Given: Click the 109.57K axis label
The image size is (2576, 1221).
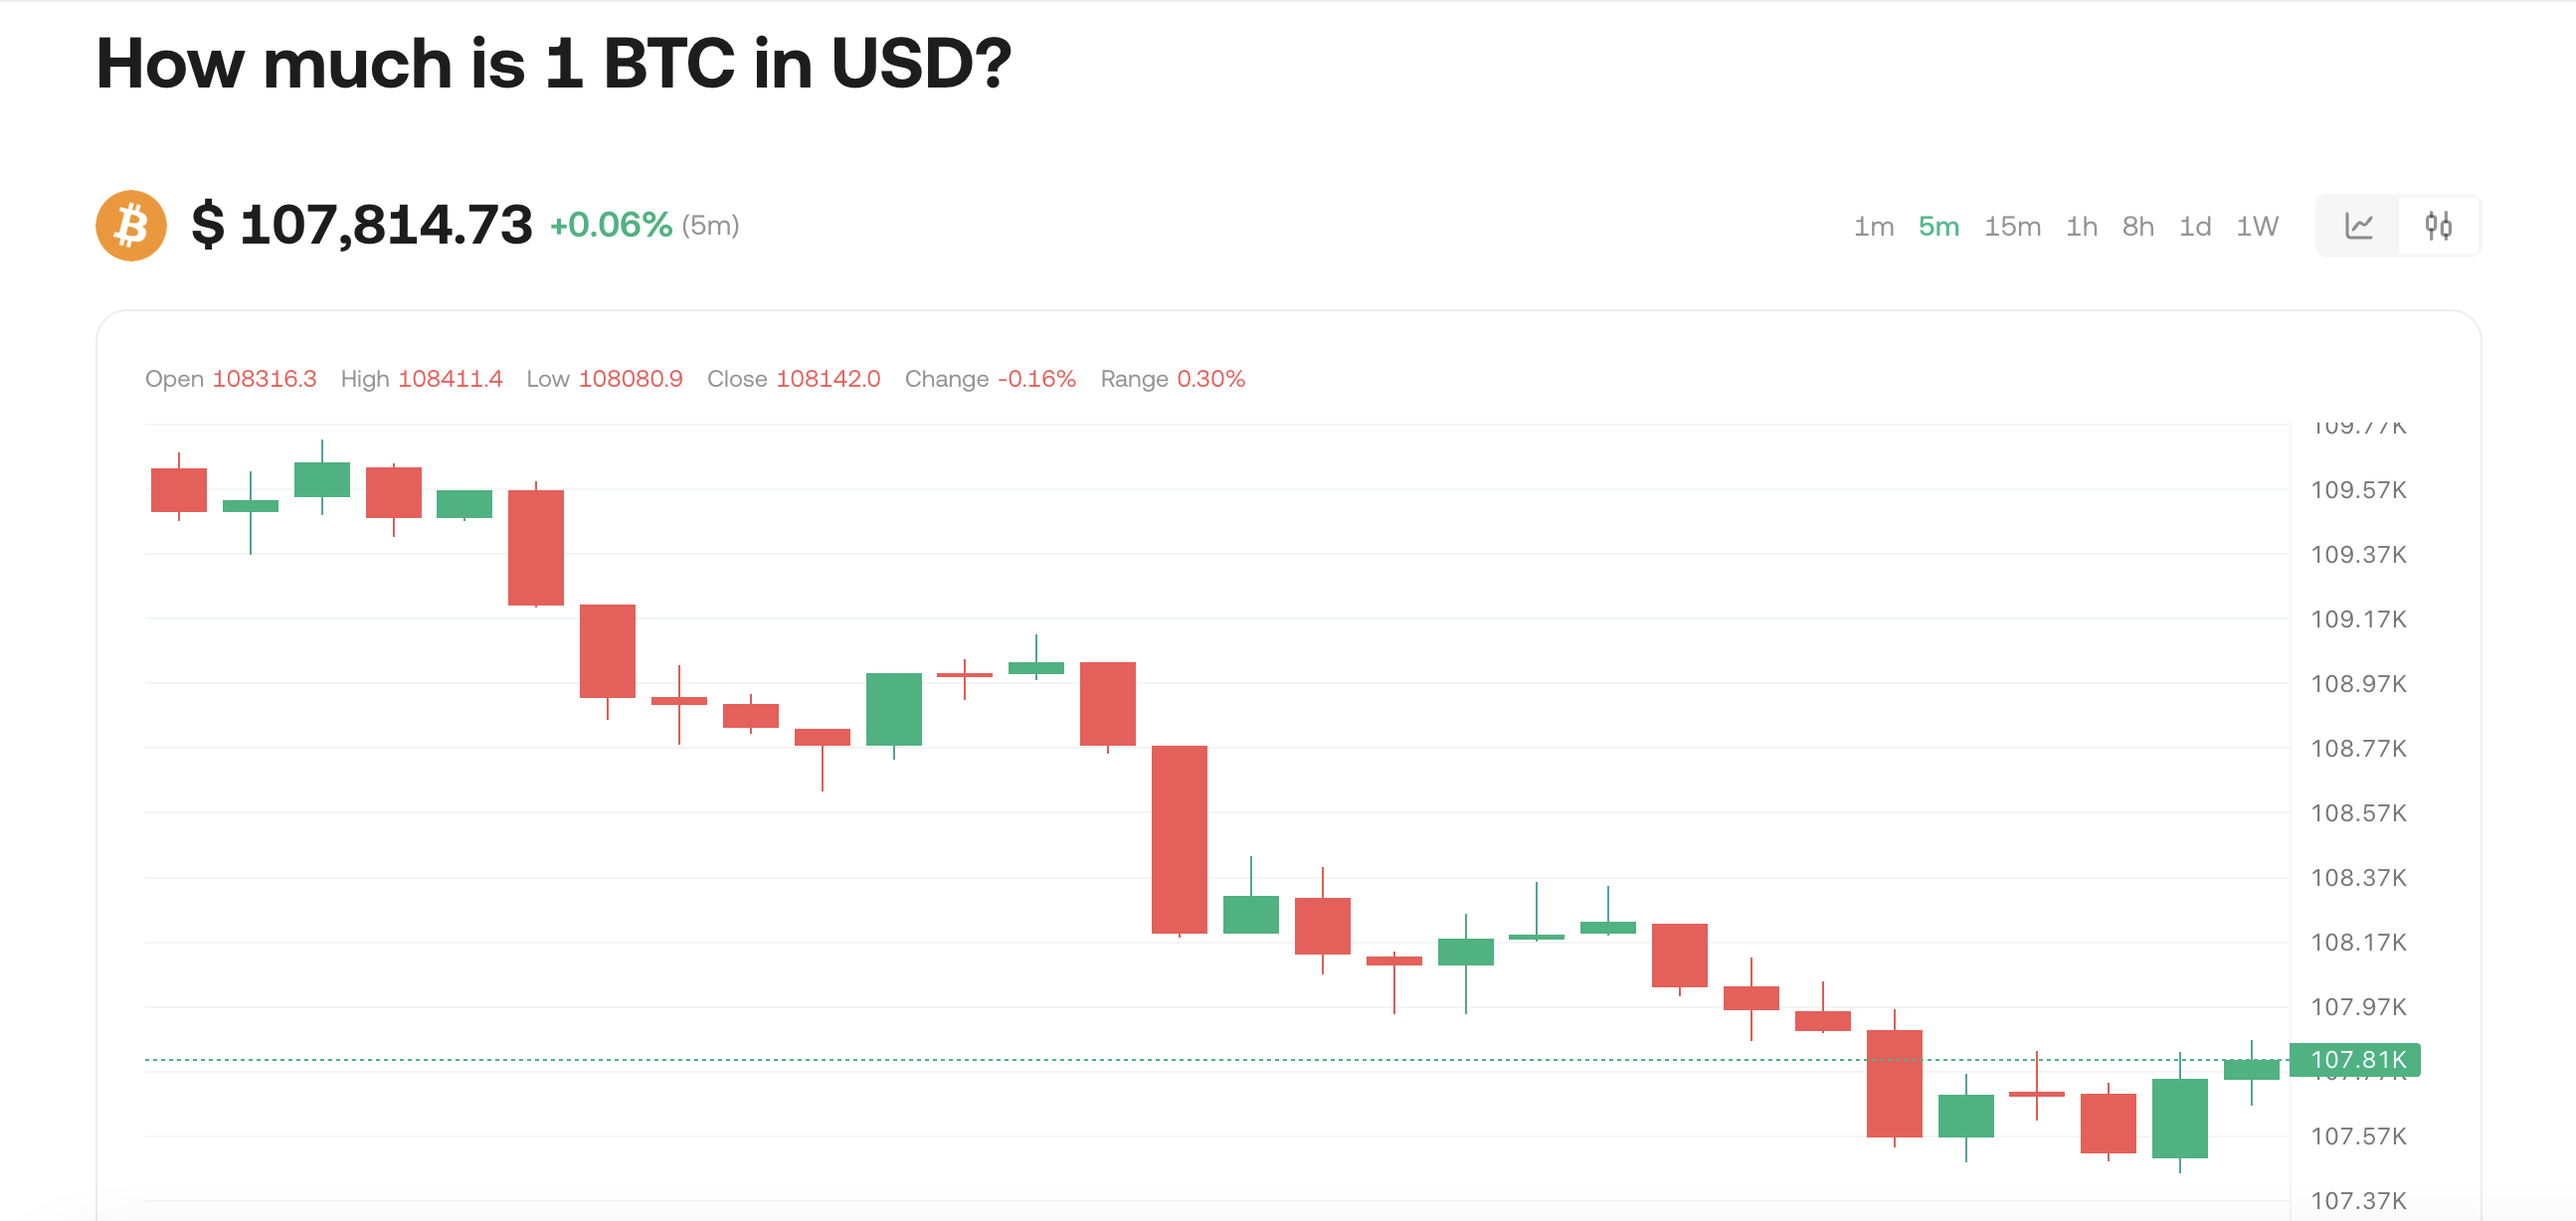Looking at the screenshot, I should [2357, 490].
